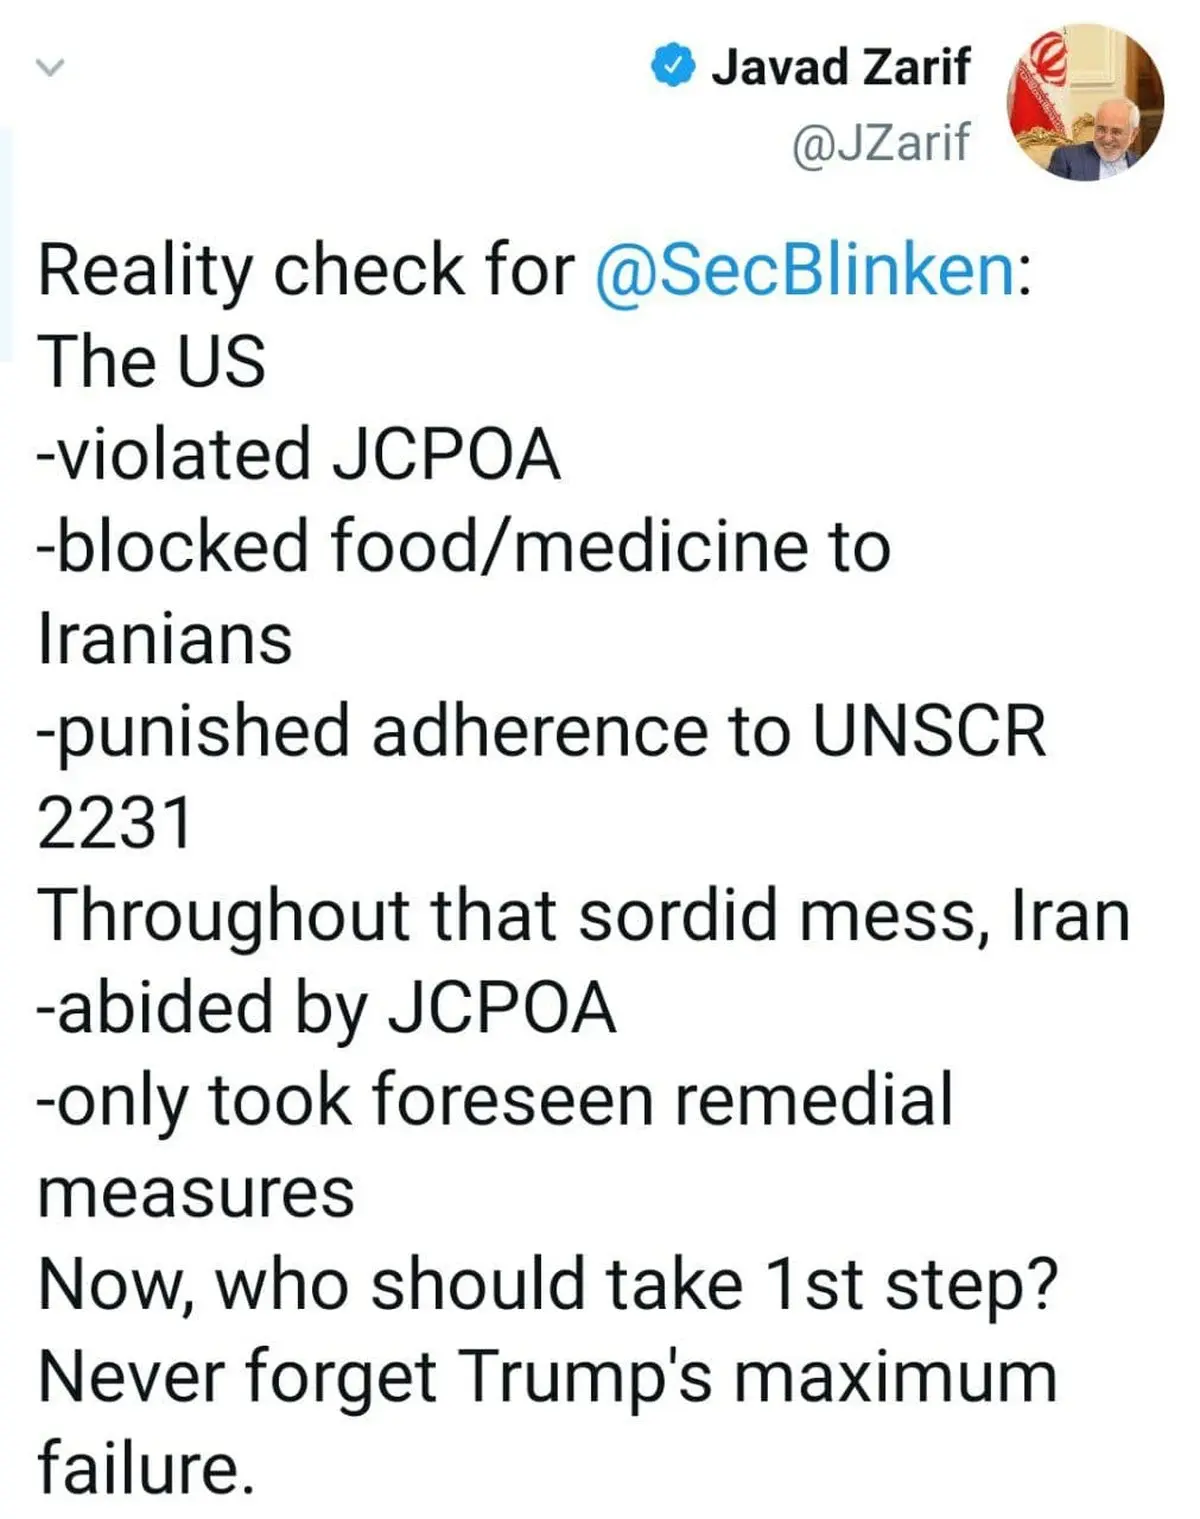Click the "-only took foreseen remedial" line
The height and width of the screenshot is (1519, 1200).
[495, 1100]
